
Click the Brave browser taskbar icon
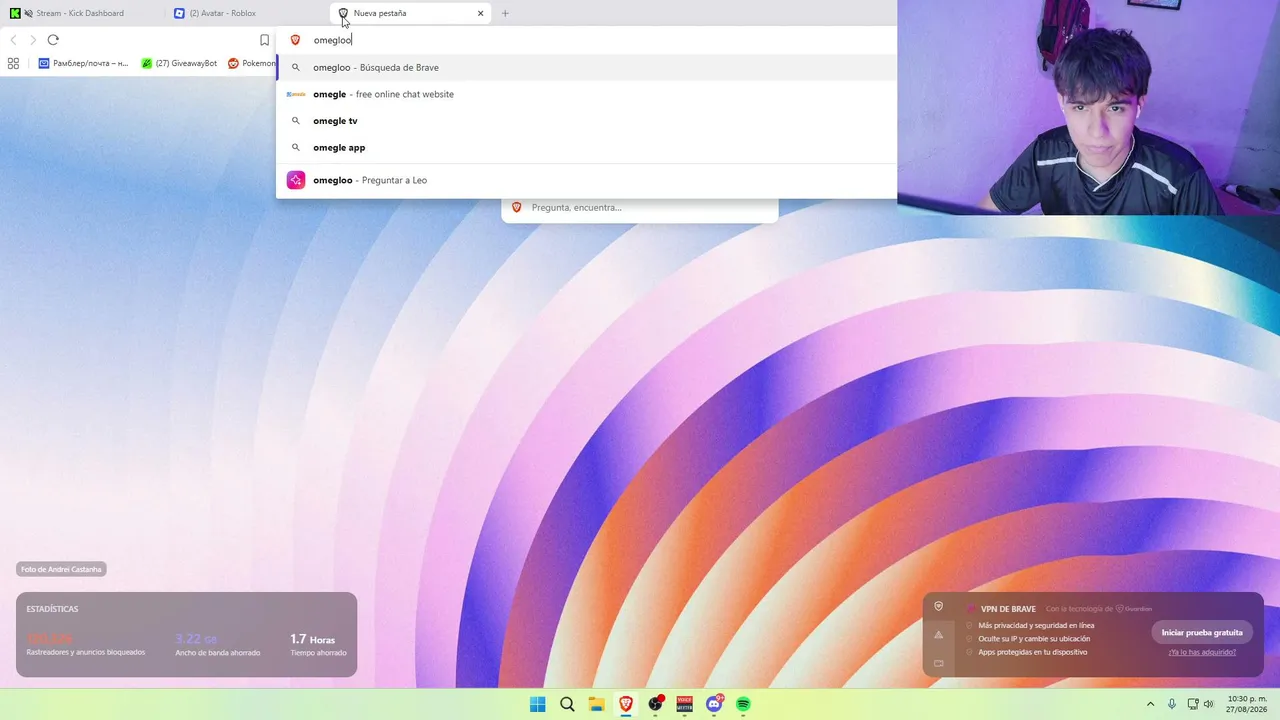pyautogui.click(x=626, y=704)
